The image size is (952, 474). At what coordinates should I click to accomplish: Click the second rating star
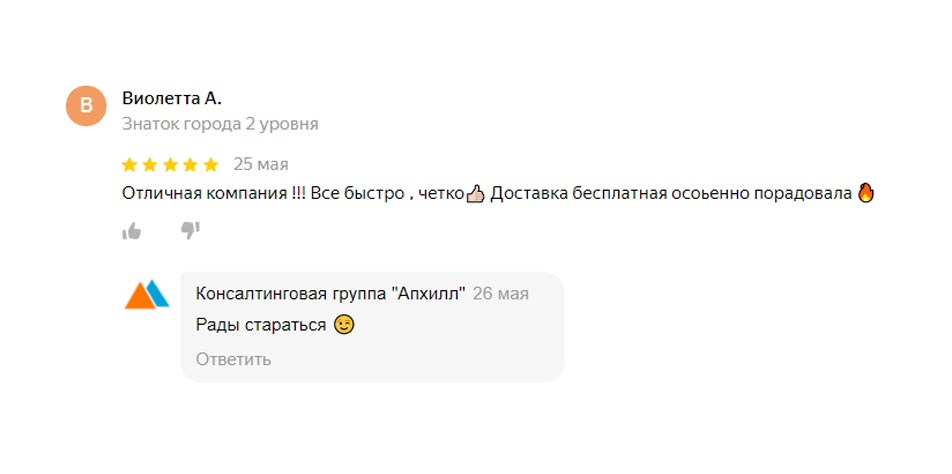[150, 164]
